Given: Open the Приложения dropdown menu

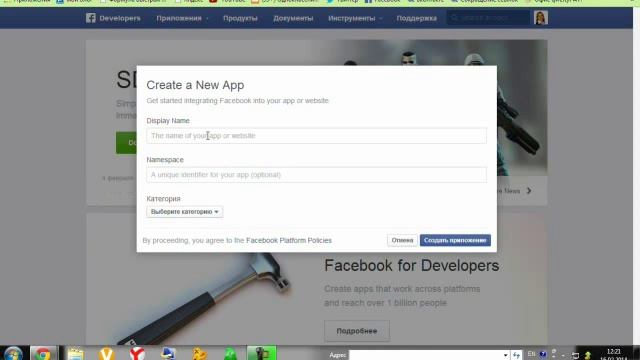Looking at the screenshot, I should [x=182, y=18].
